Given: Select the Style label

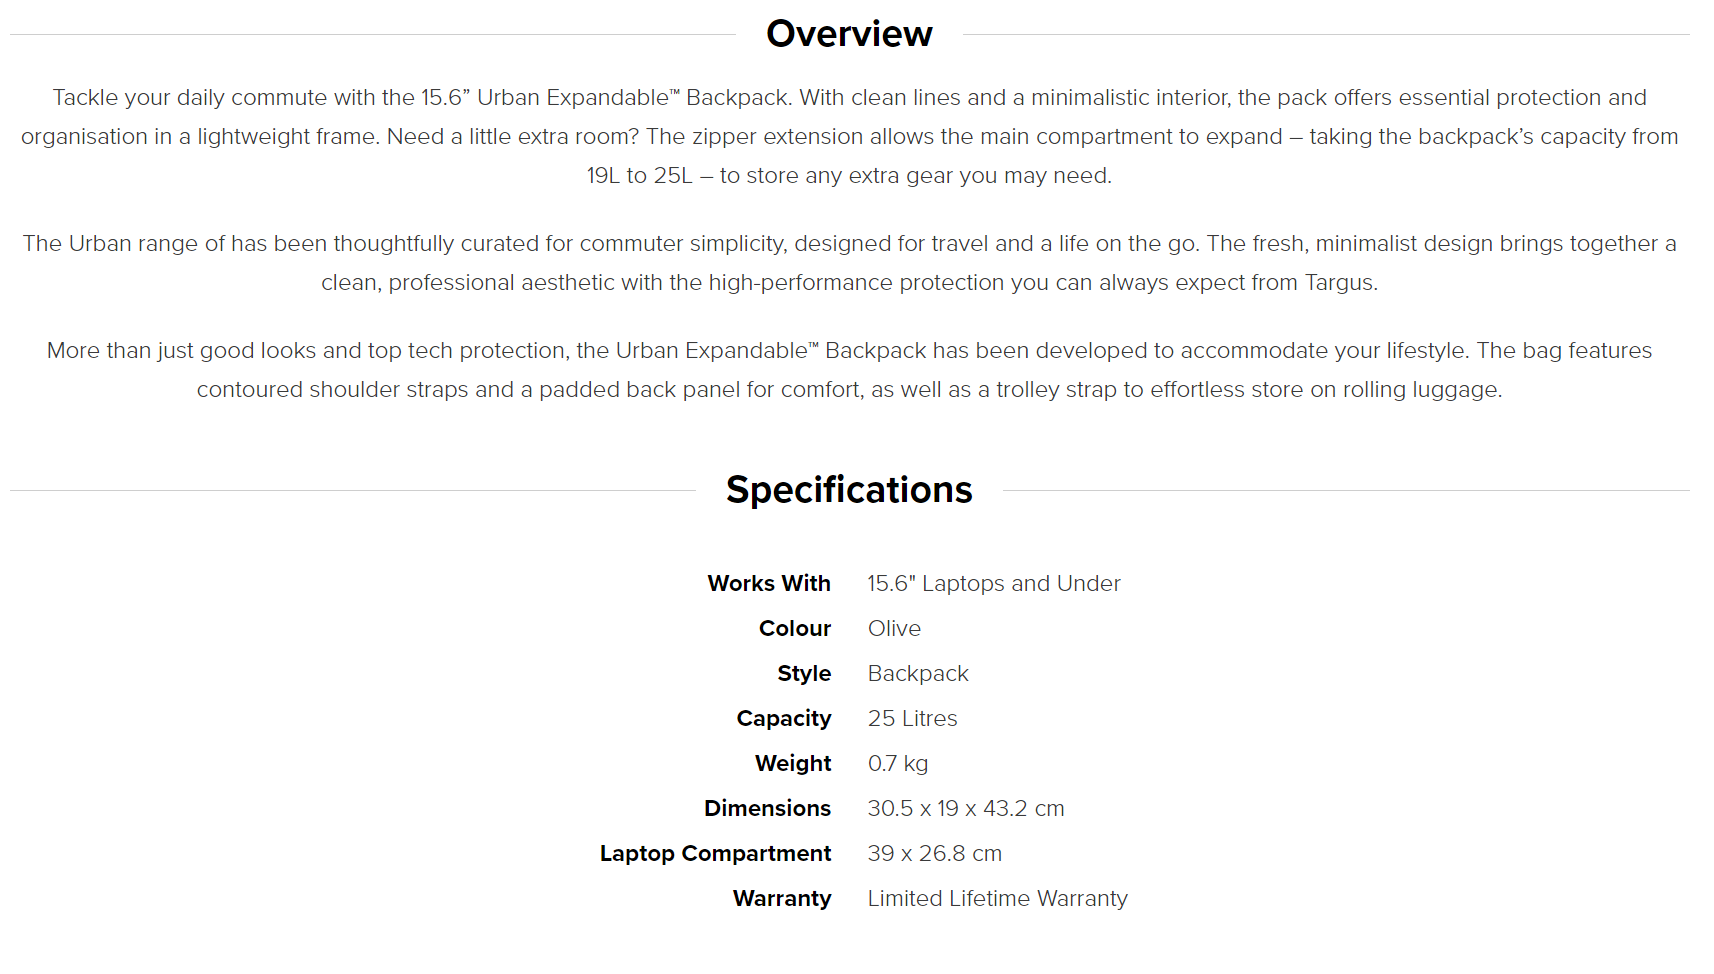Looking at the screenshot, I should (x=804, y=673).
